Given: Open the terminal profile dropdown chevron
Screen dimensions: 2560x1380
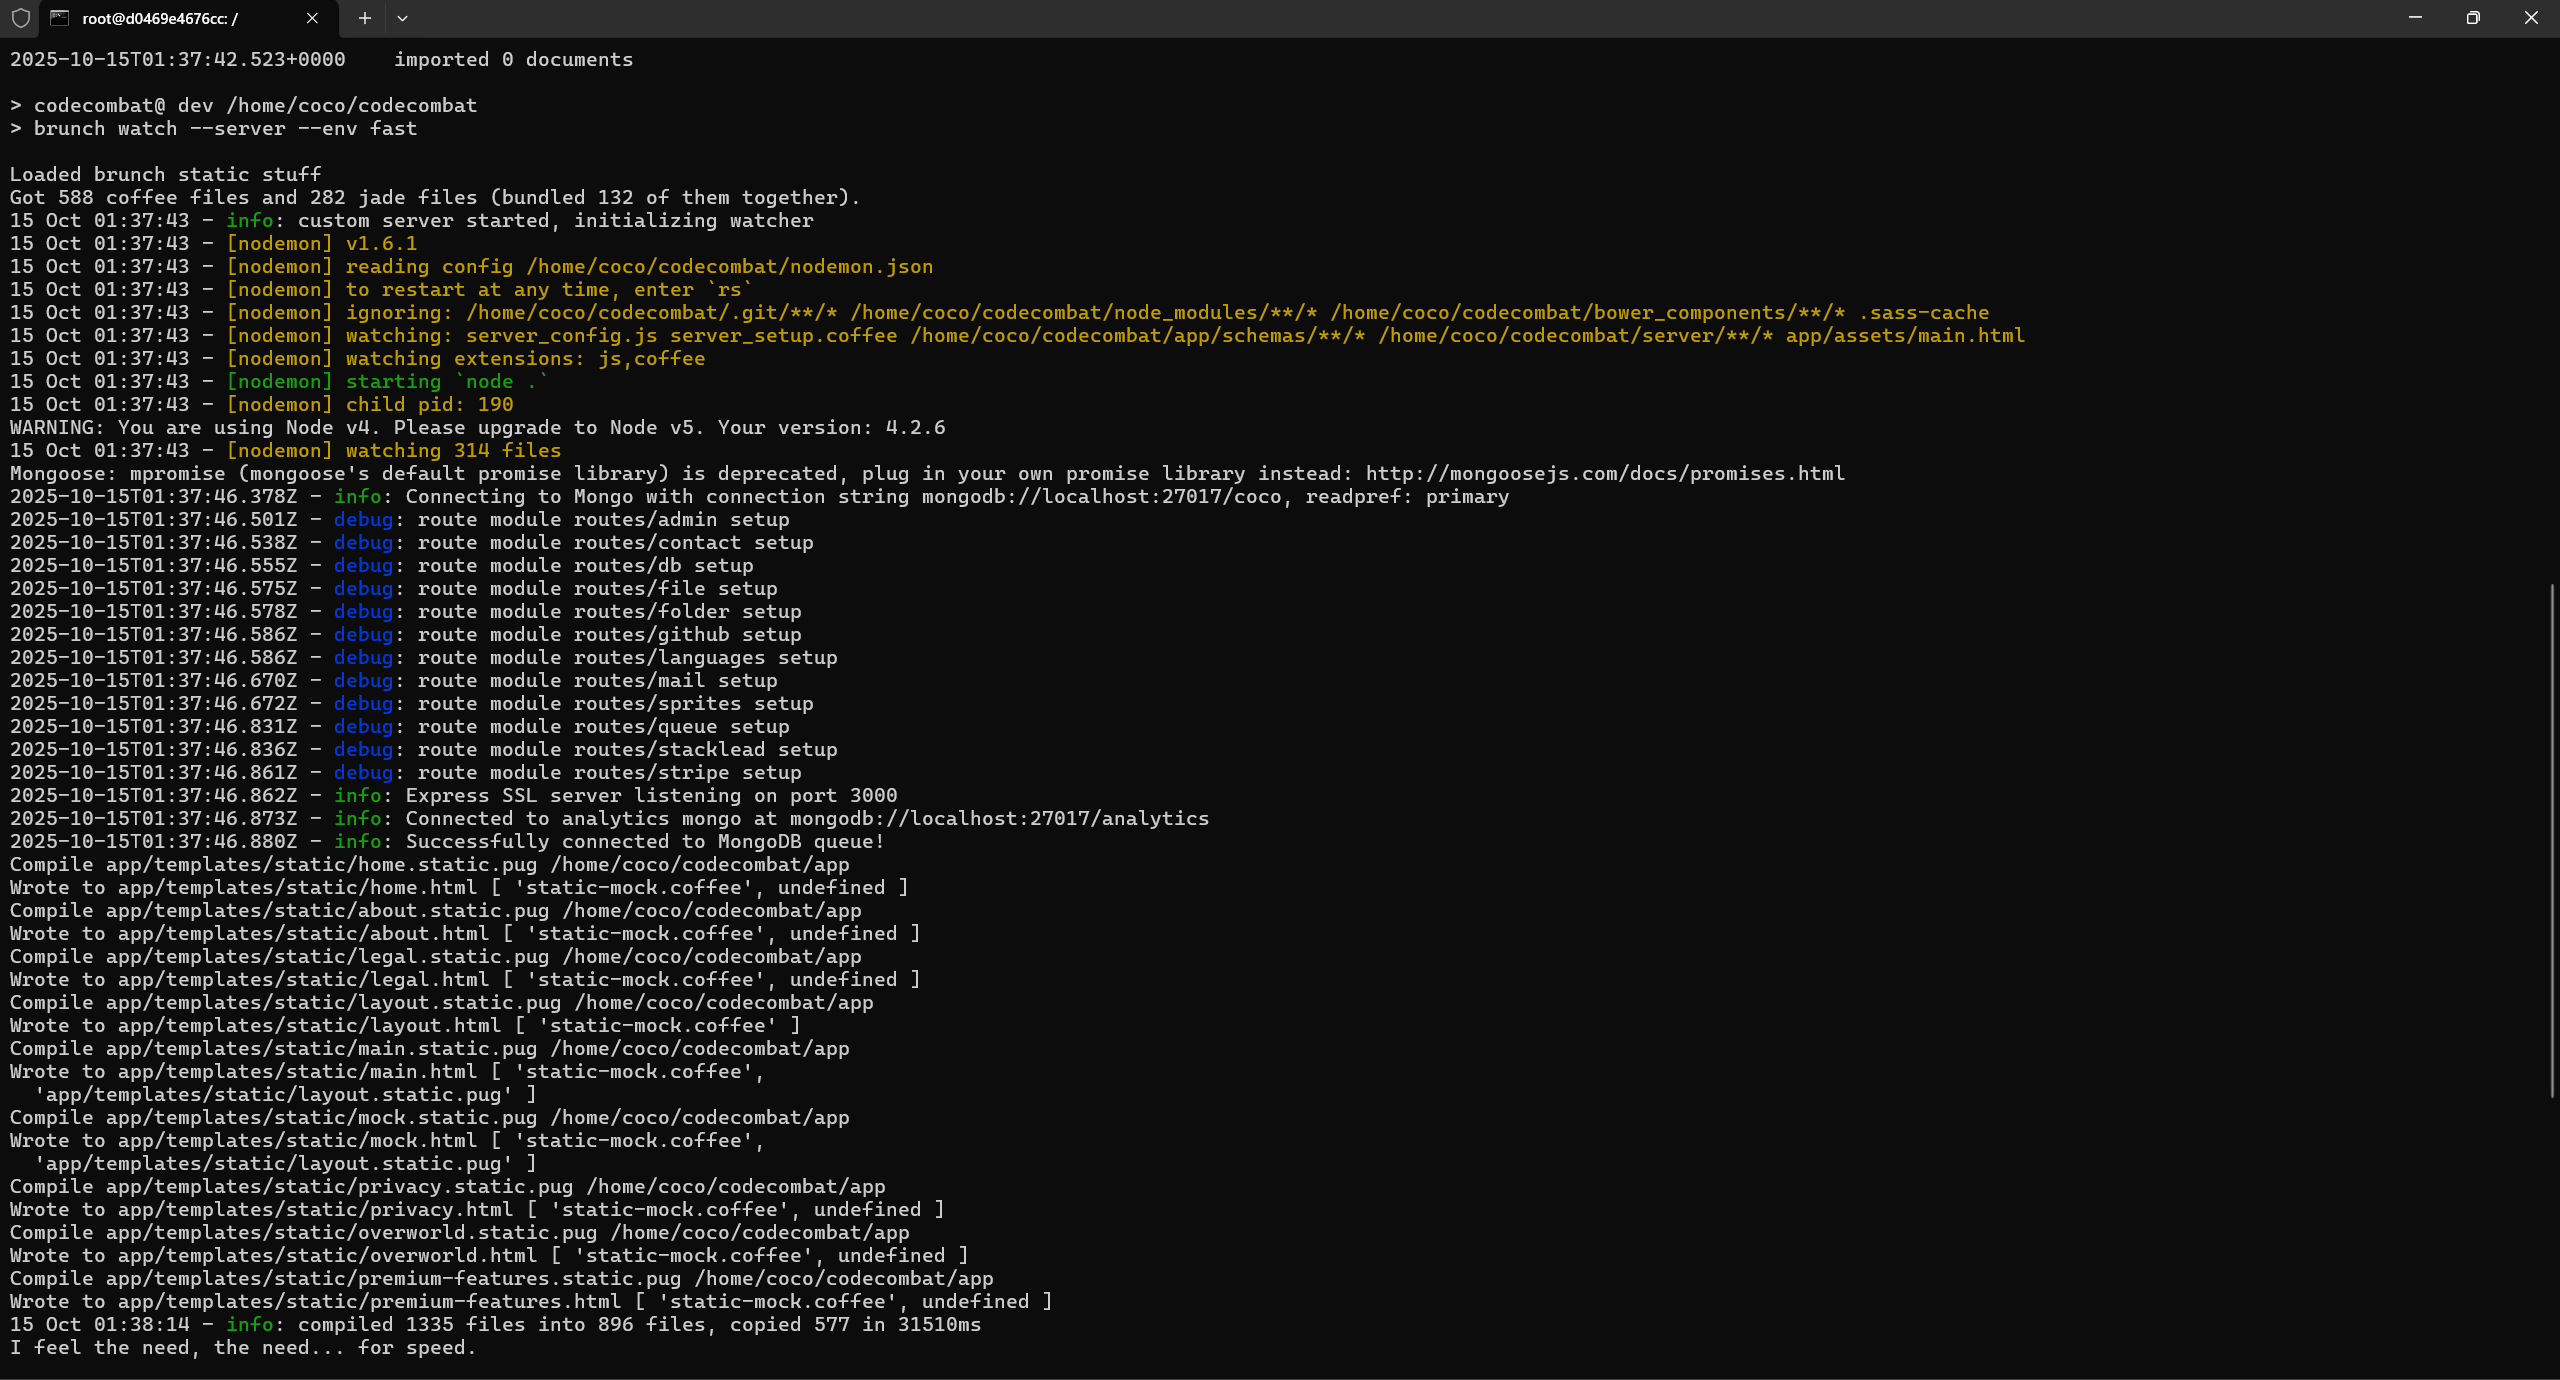Looking at the screenshot, I should pos(403,18).
